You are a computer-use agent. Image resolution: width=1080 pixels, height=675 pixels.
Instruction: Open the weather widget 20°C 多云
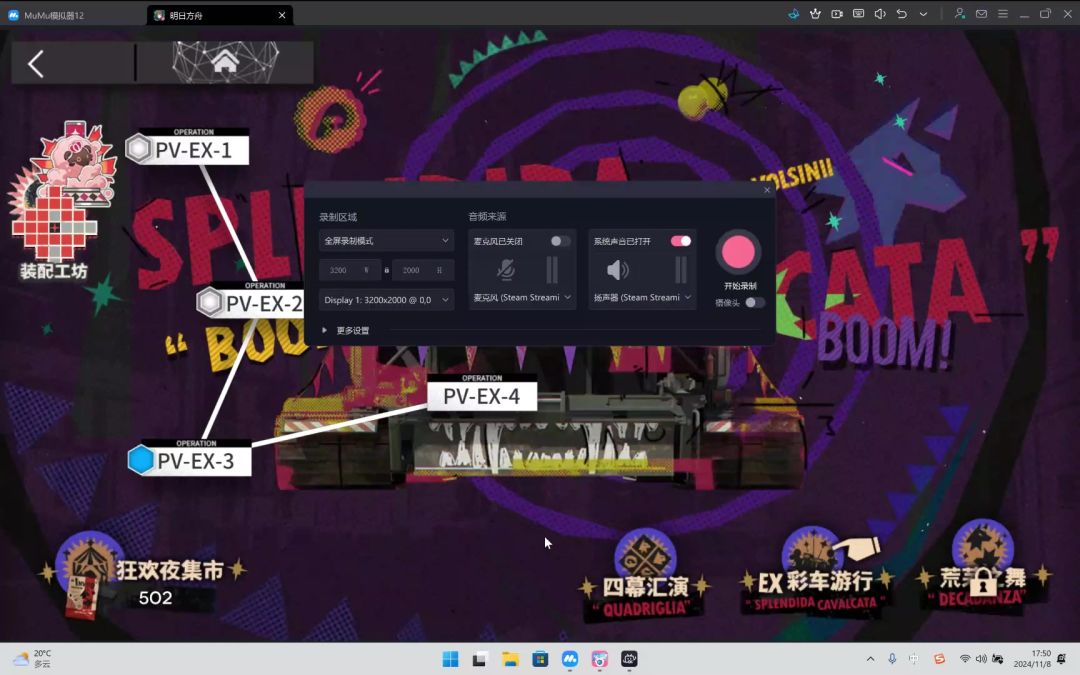(33, 659)
